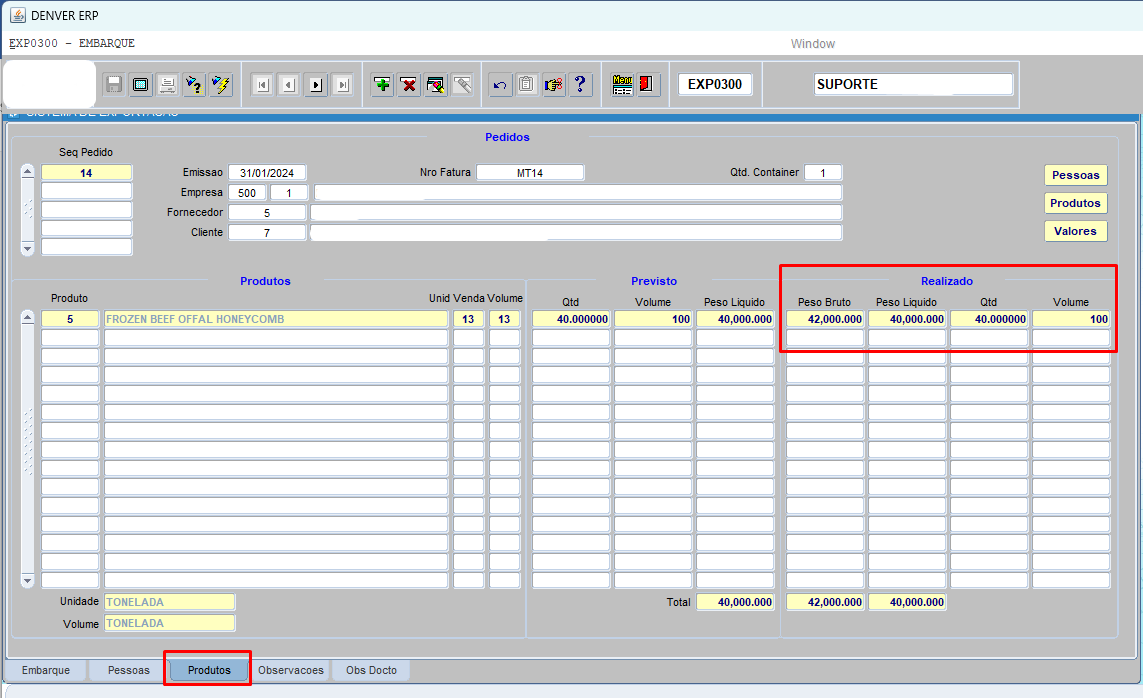Click the Emissao date field 31/01/2024

[x=267, y=173]
